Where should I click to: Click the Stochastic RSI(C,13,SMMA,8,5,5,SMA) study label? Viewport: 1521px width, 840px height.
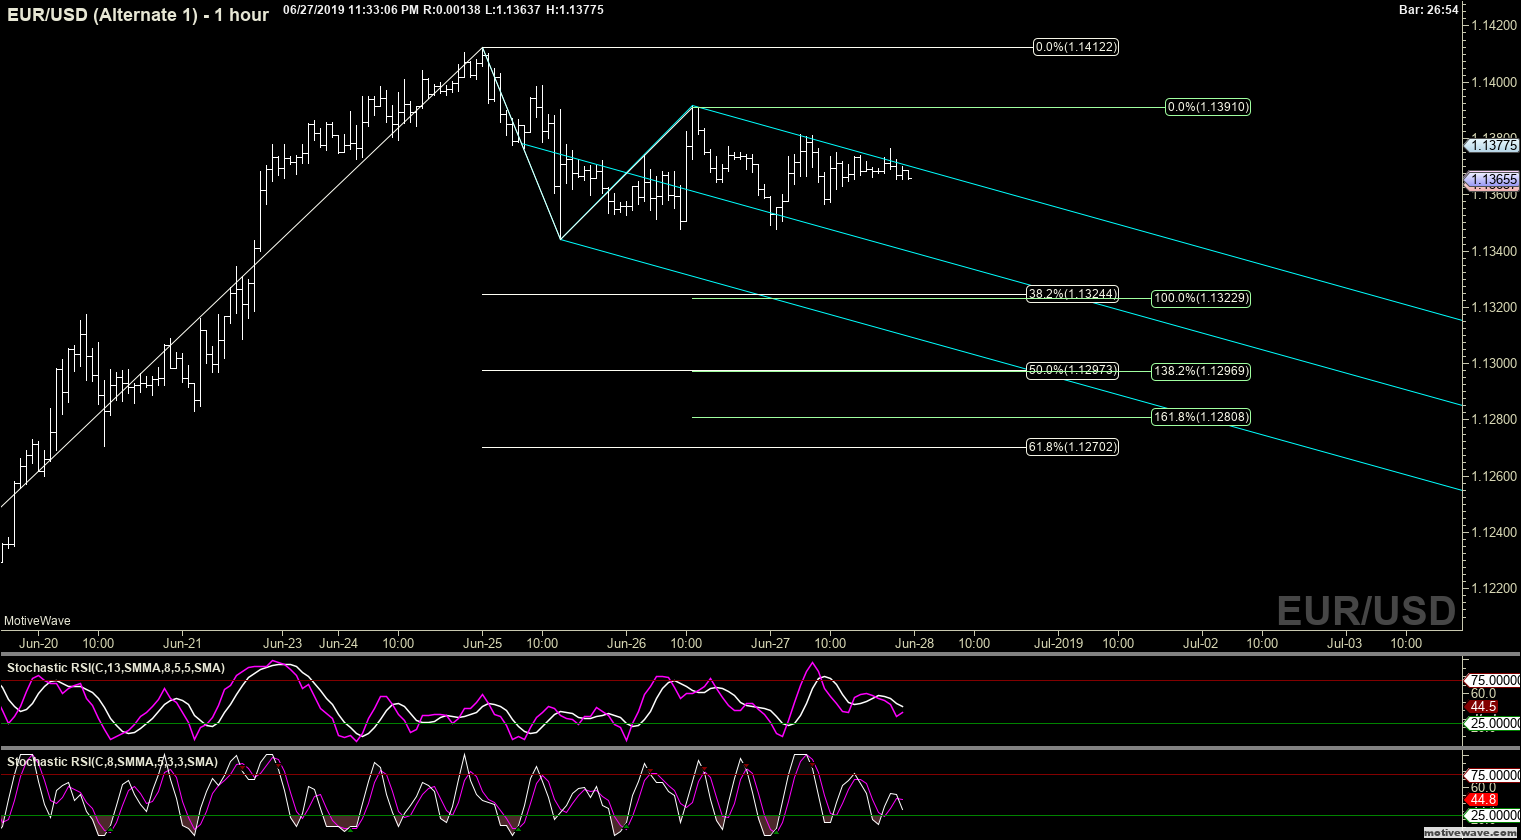click(116, 667)
